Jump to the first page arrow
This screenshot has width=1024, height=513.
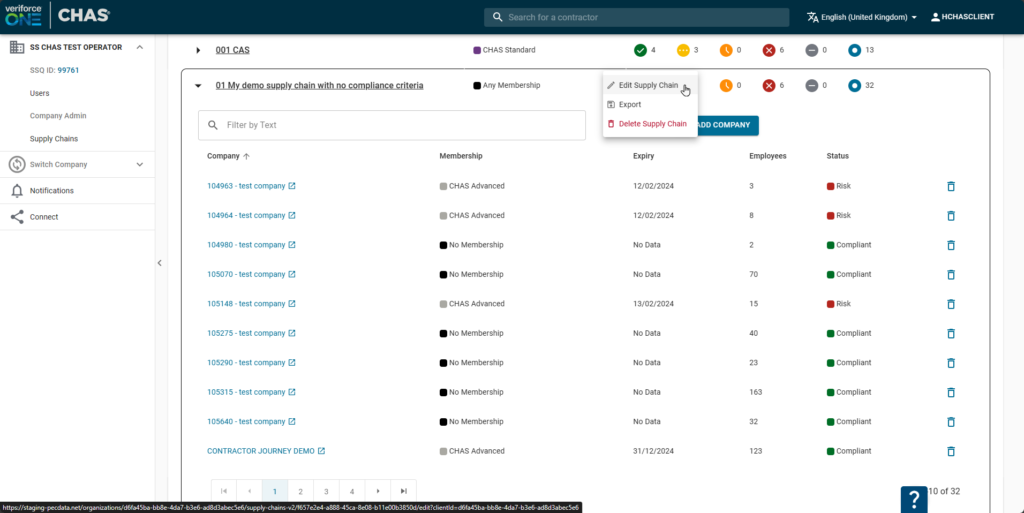(224, 491)
